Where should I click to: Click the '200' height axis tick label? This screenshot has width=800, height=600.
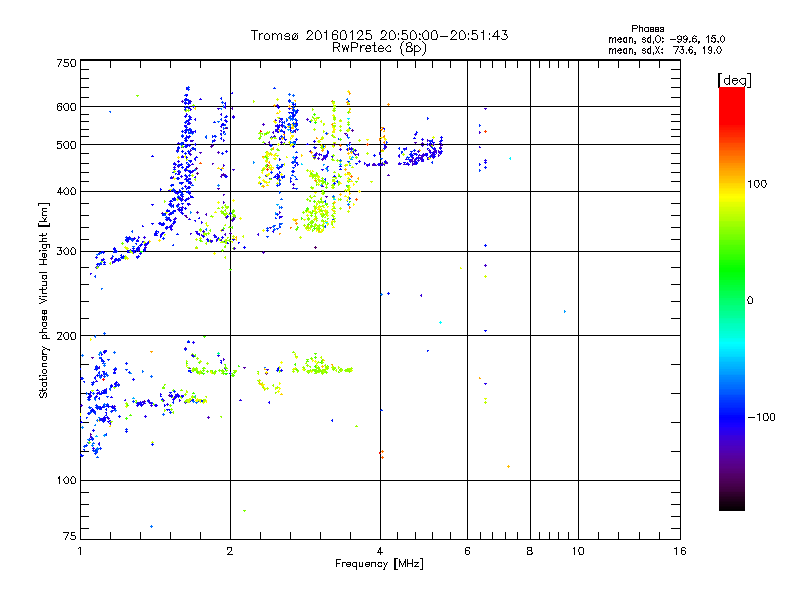click(66, 336)
